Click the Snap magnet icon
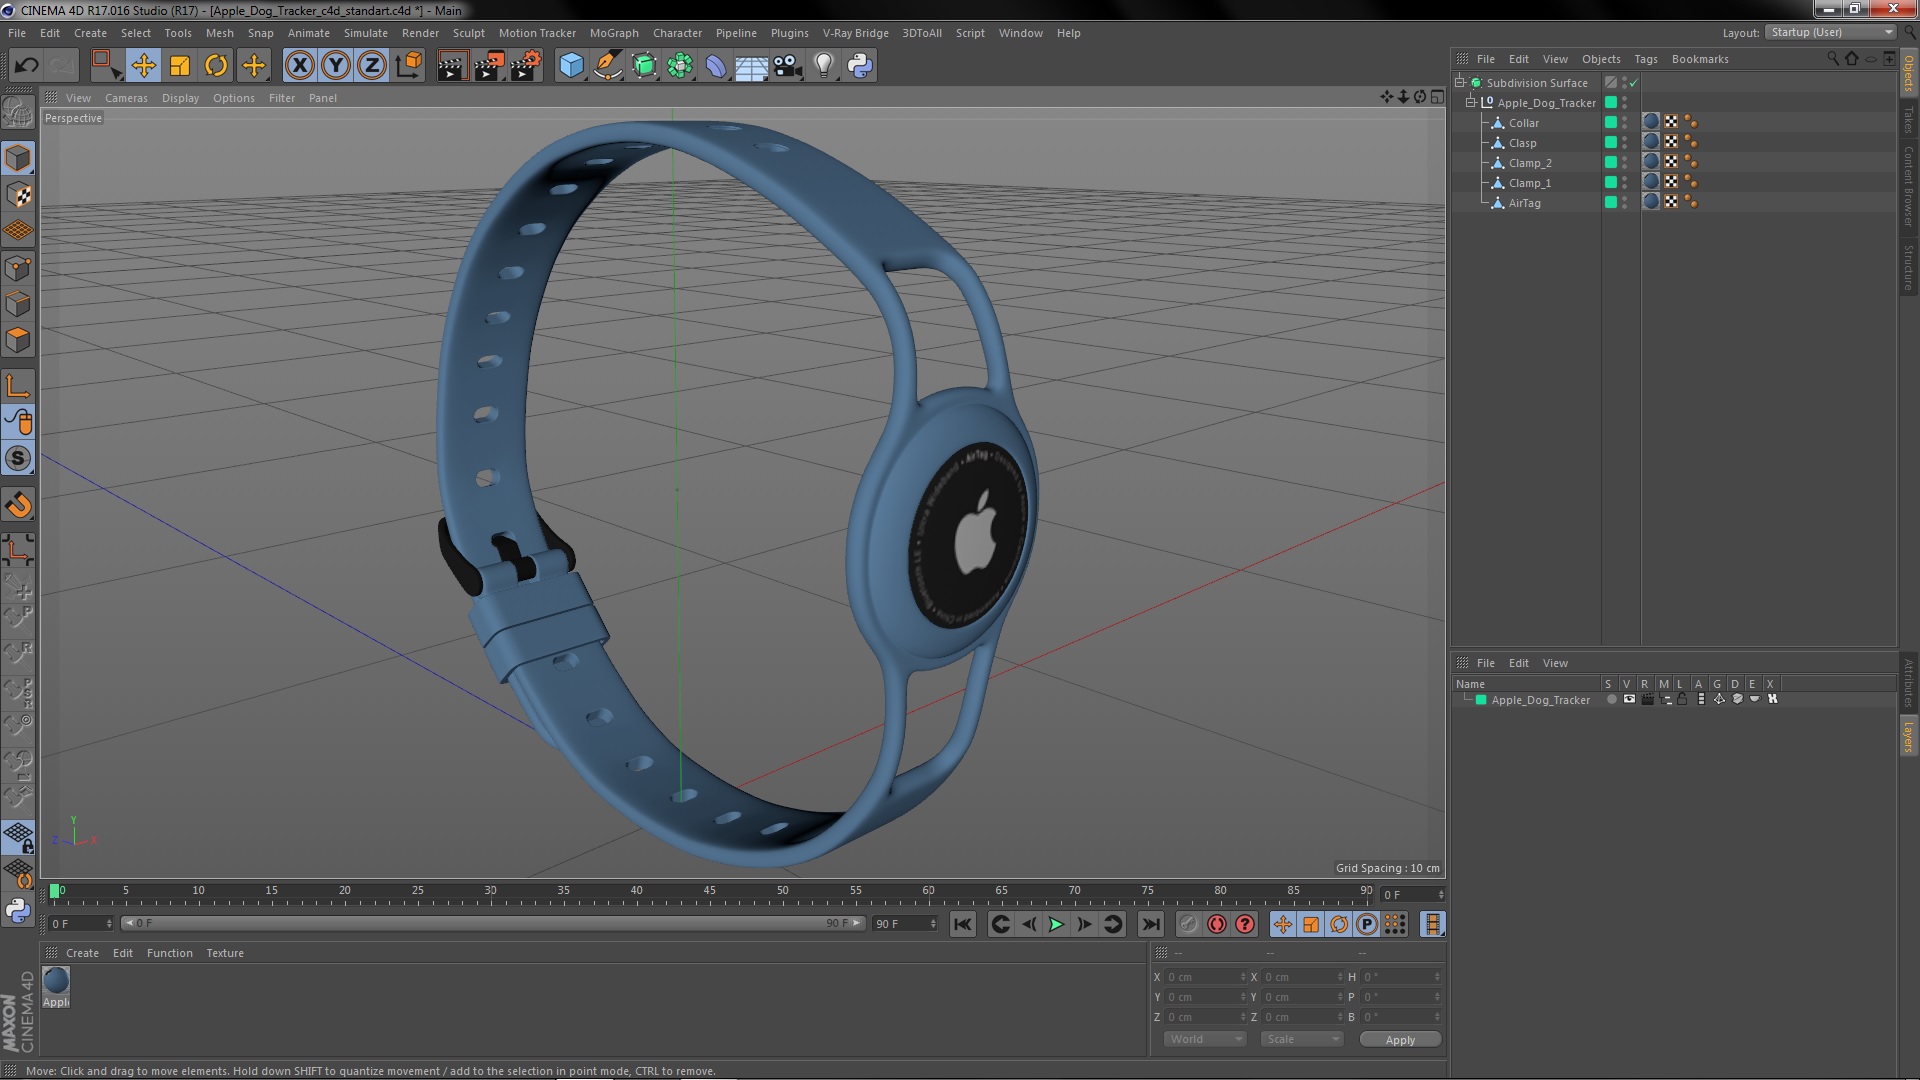 pos(18,505)
